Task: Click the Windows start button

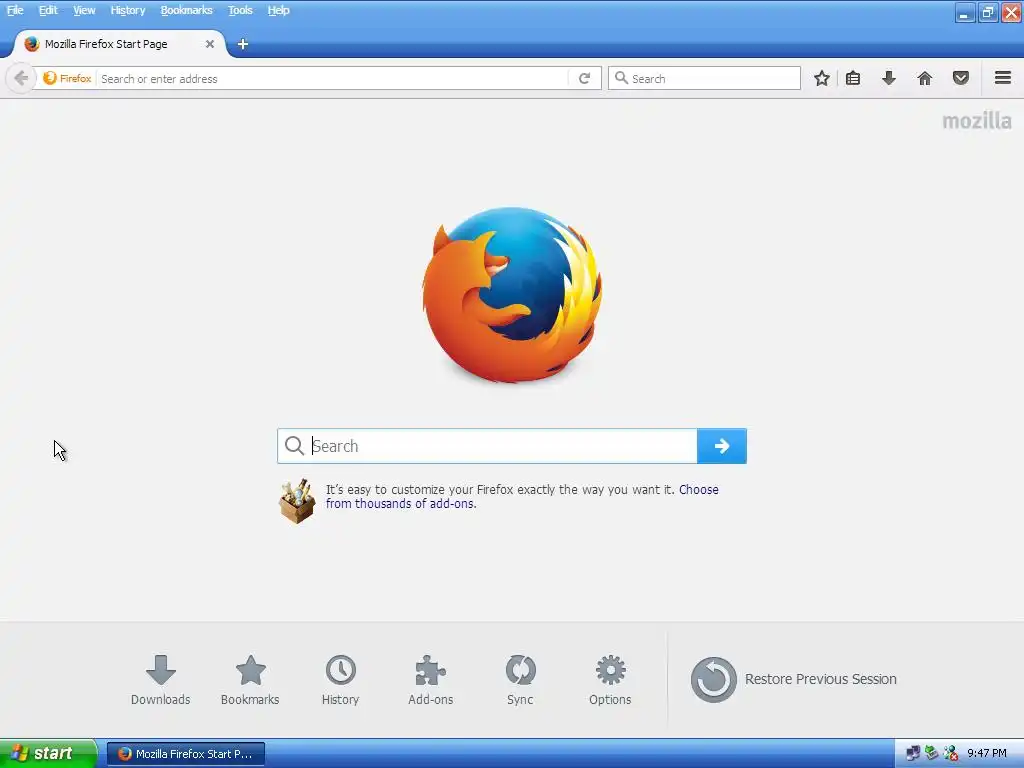Action: pos(48,753)
